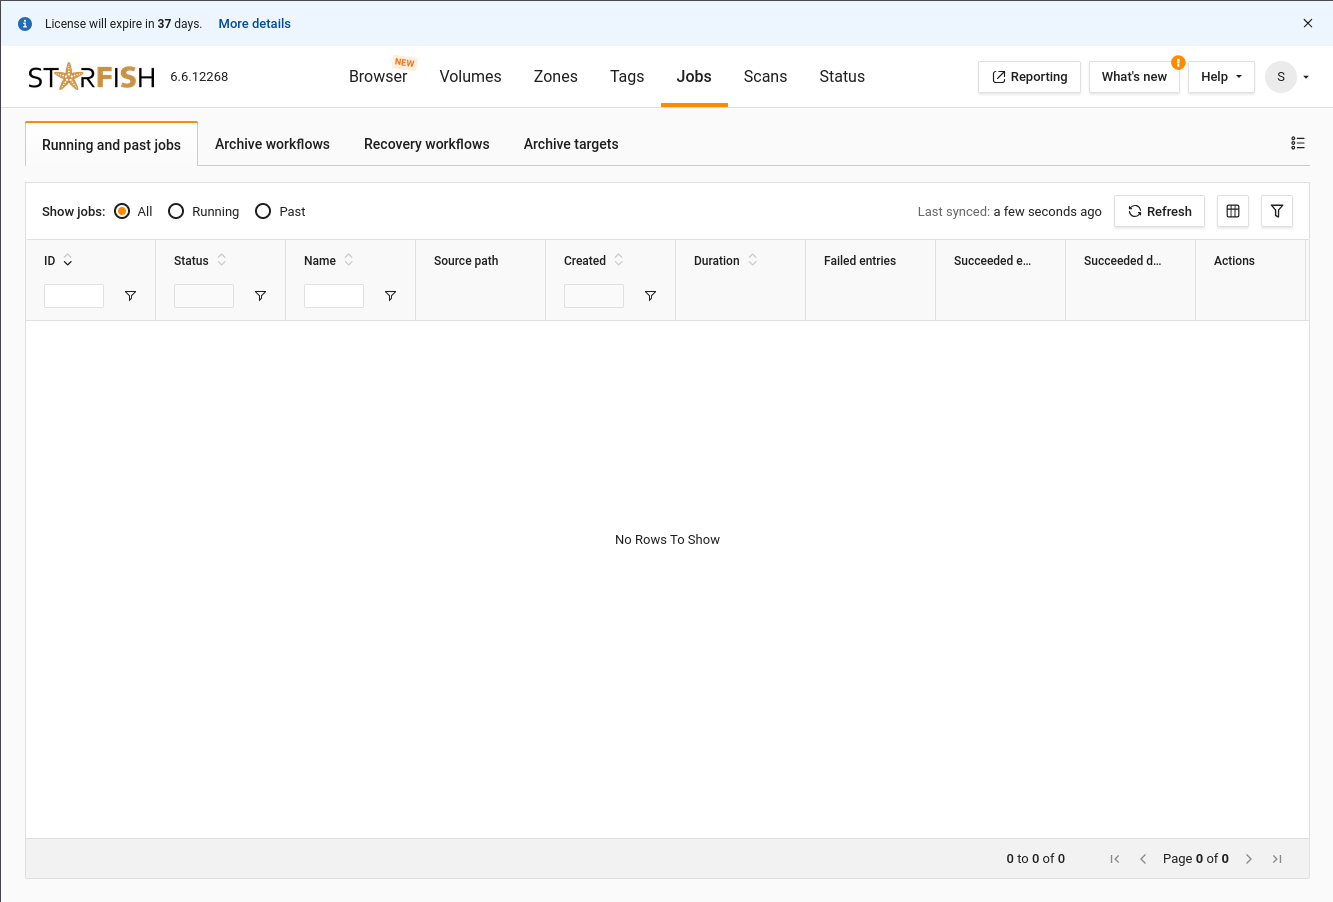The height and width of the screenshot is (902, 1333).
Task: Open the list view icon right of tabs
Action: click(x=1298, y=143)
